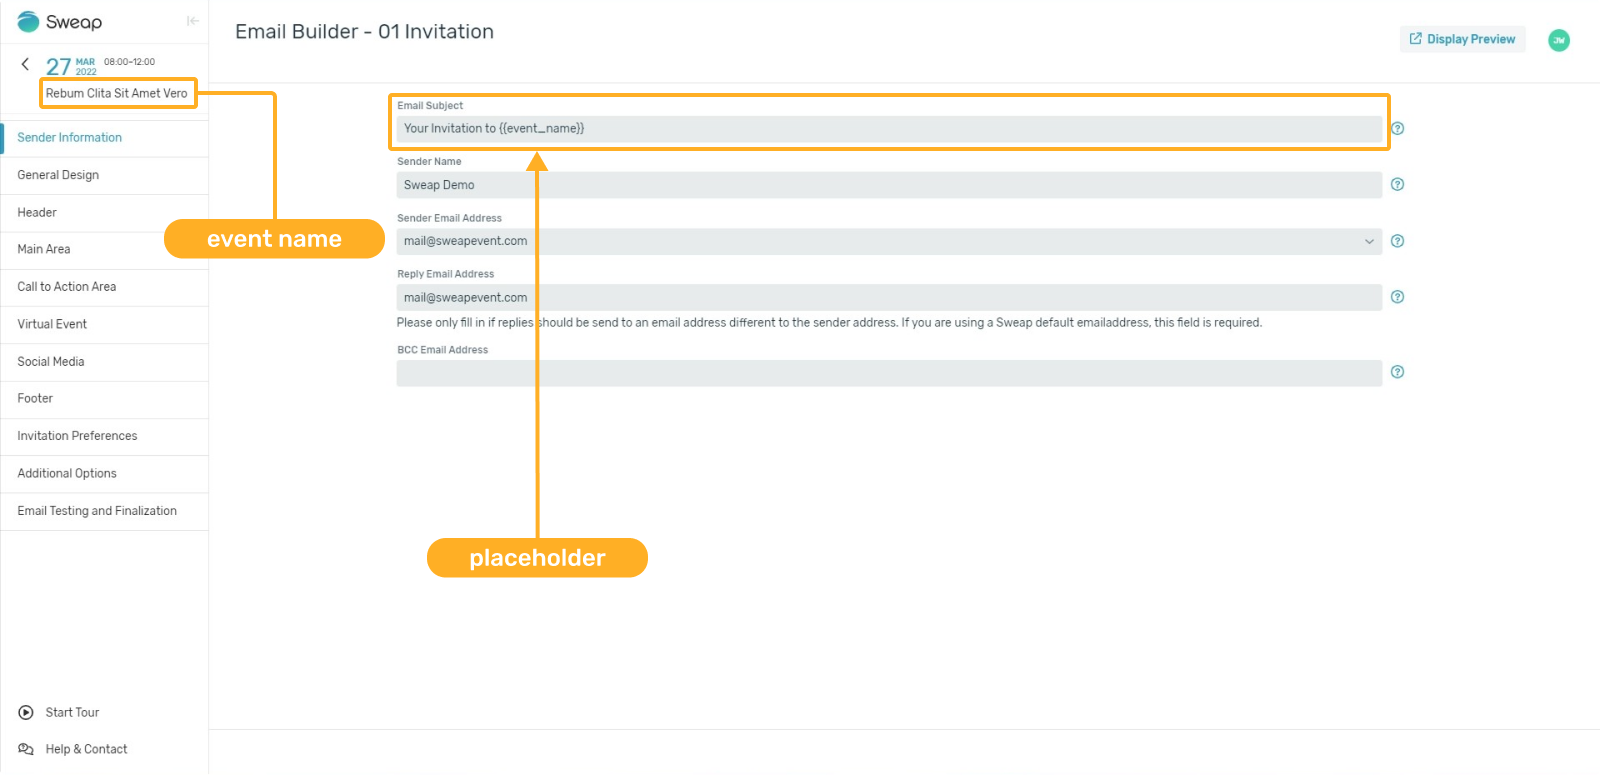Go back using the left chevron

tap(25, 64)
